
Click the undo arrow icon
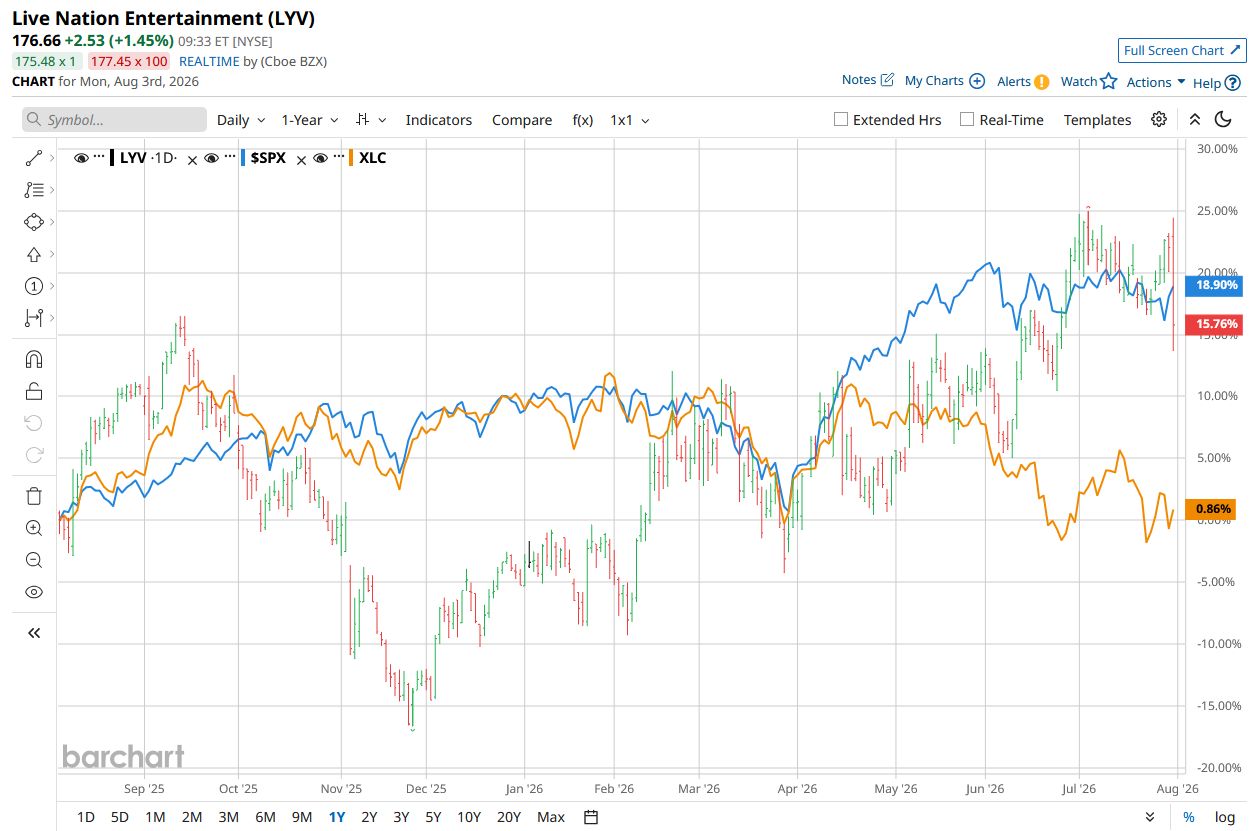33,423
